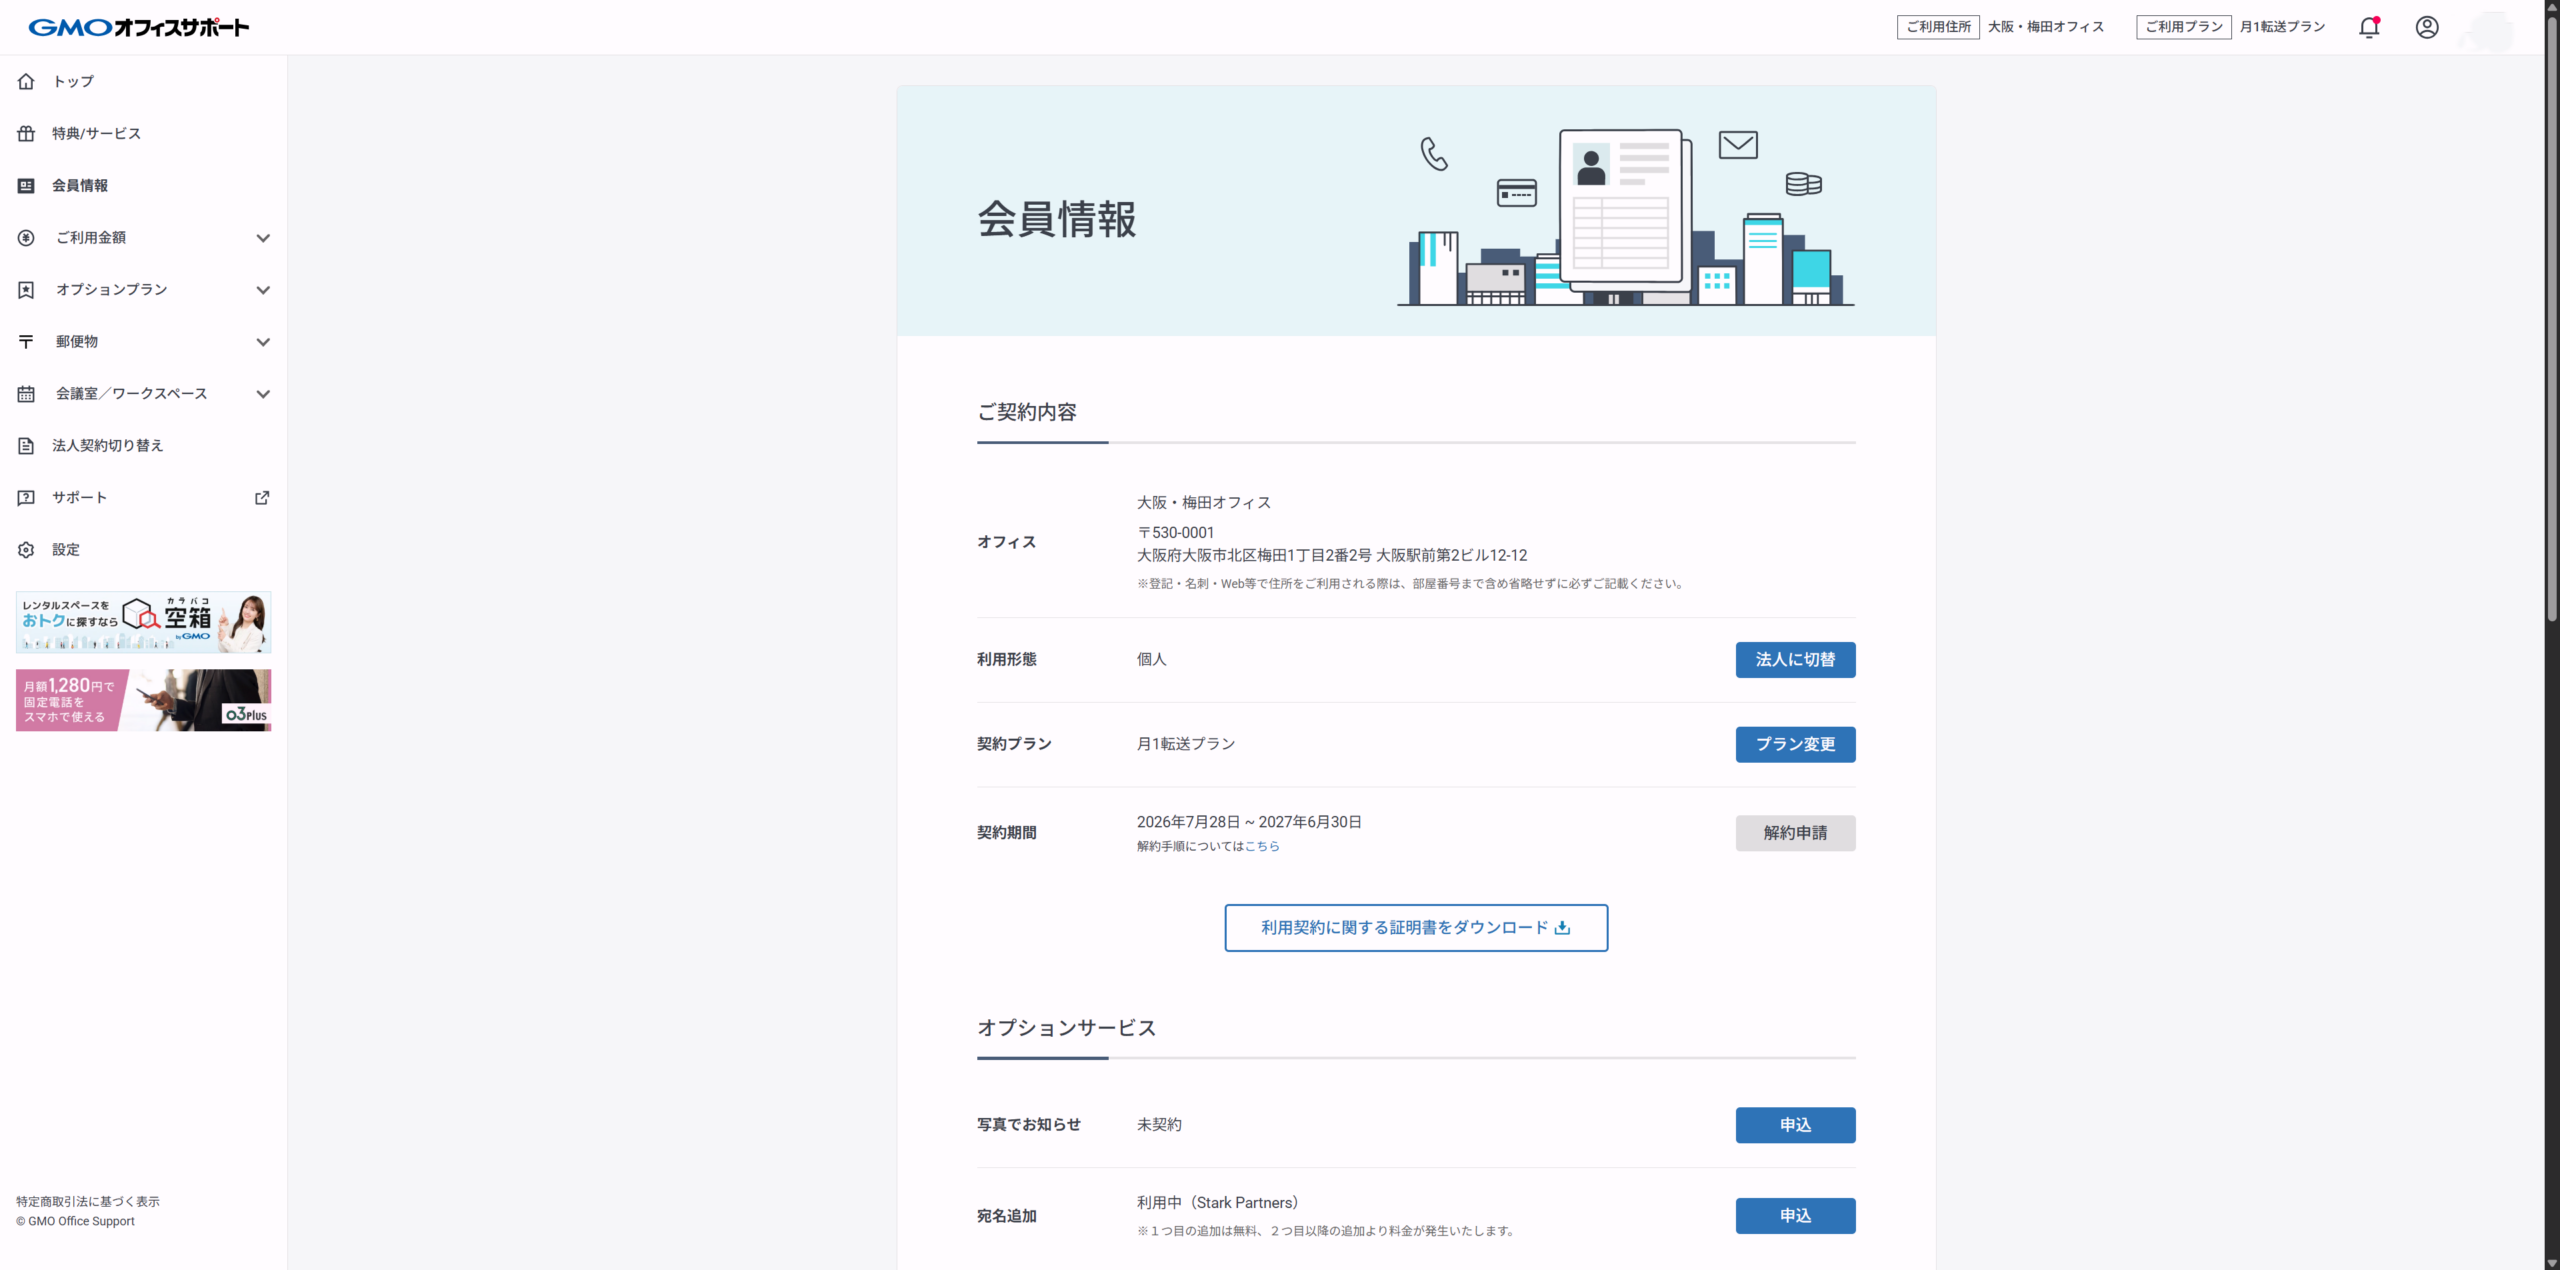
Task: Click the gear icon beside 設定
Action: [26, 549]
